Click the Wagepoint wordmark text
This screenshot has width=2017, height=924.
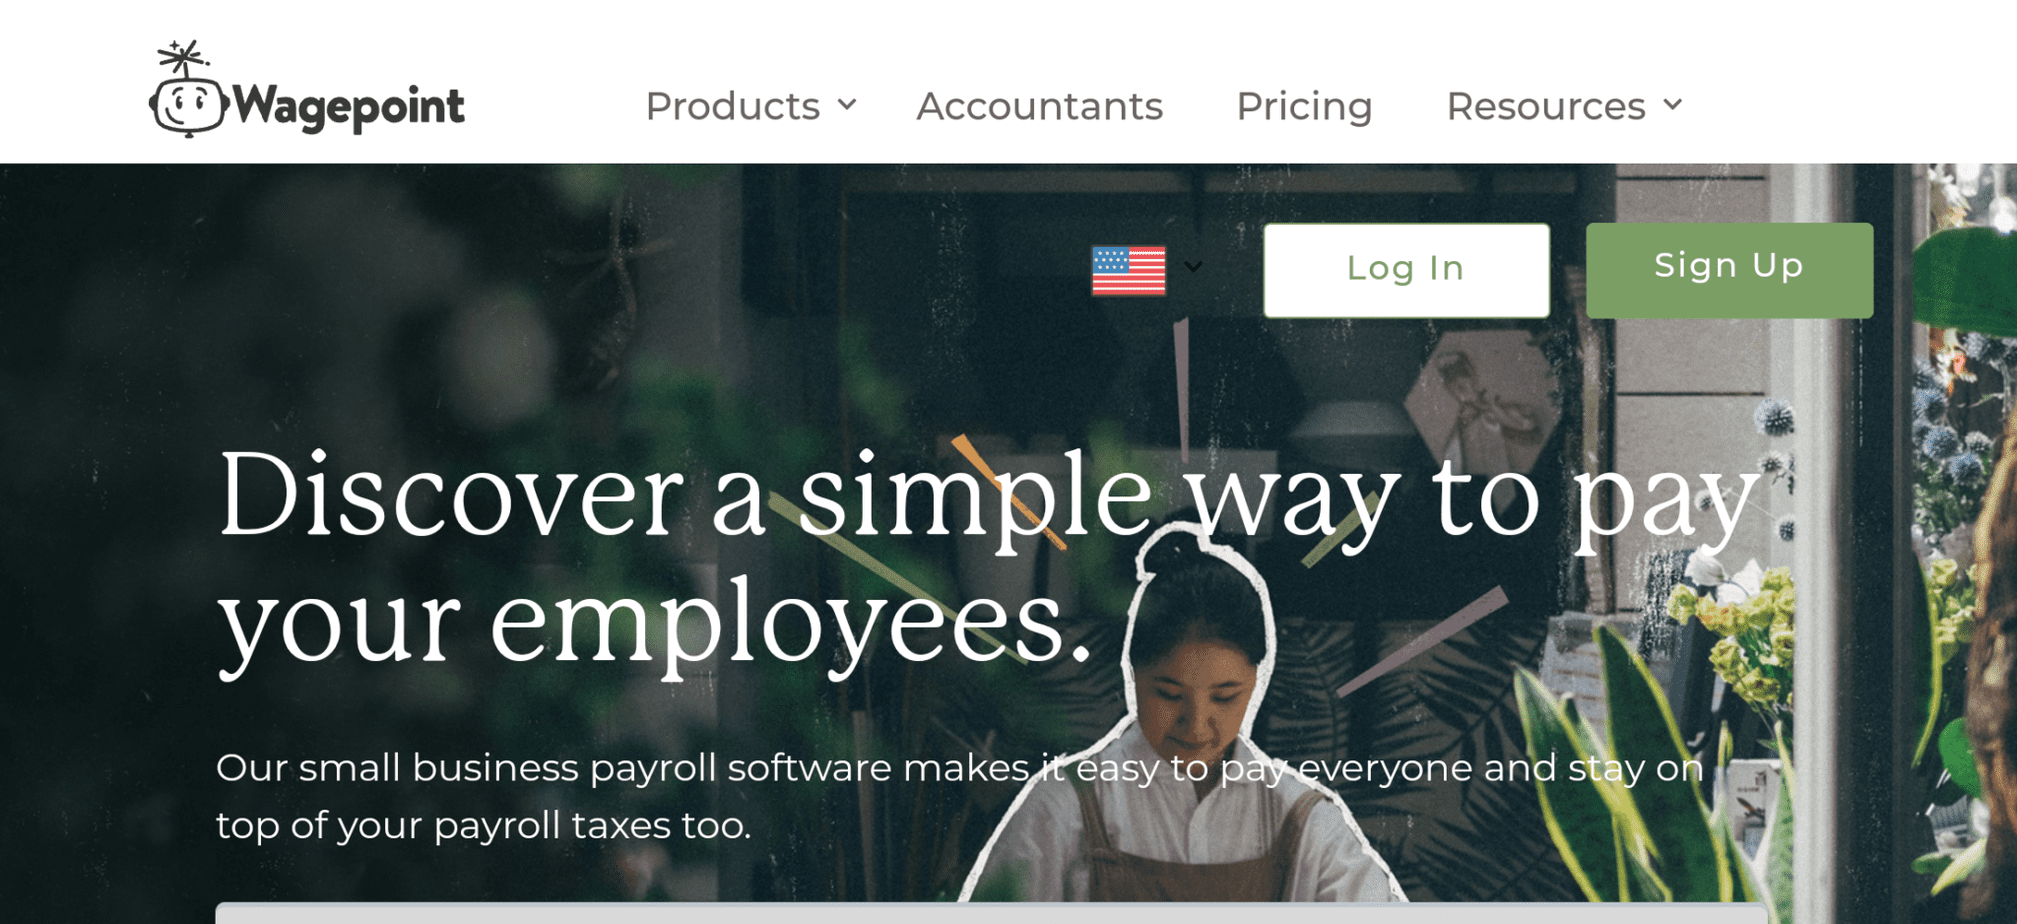349,106
